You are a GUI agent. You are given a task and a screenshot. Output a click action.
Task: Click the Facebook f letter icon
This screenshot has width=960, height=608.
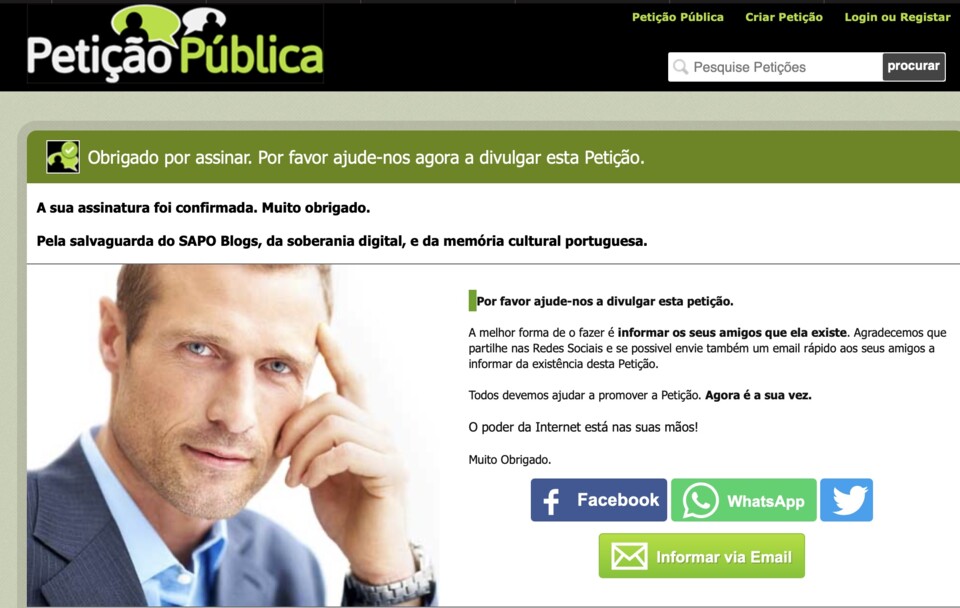coord(551,501)
